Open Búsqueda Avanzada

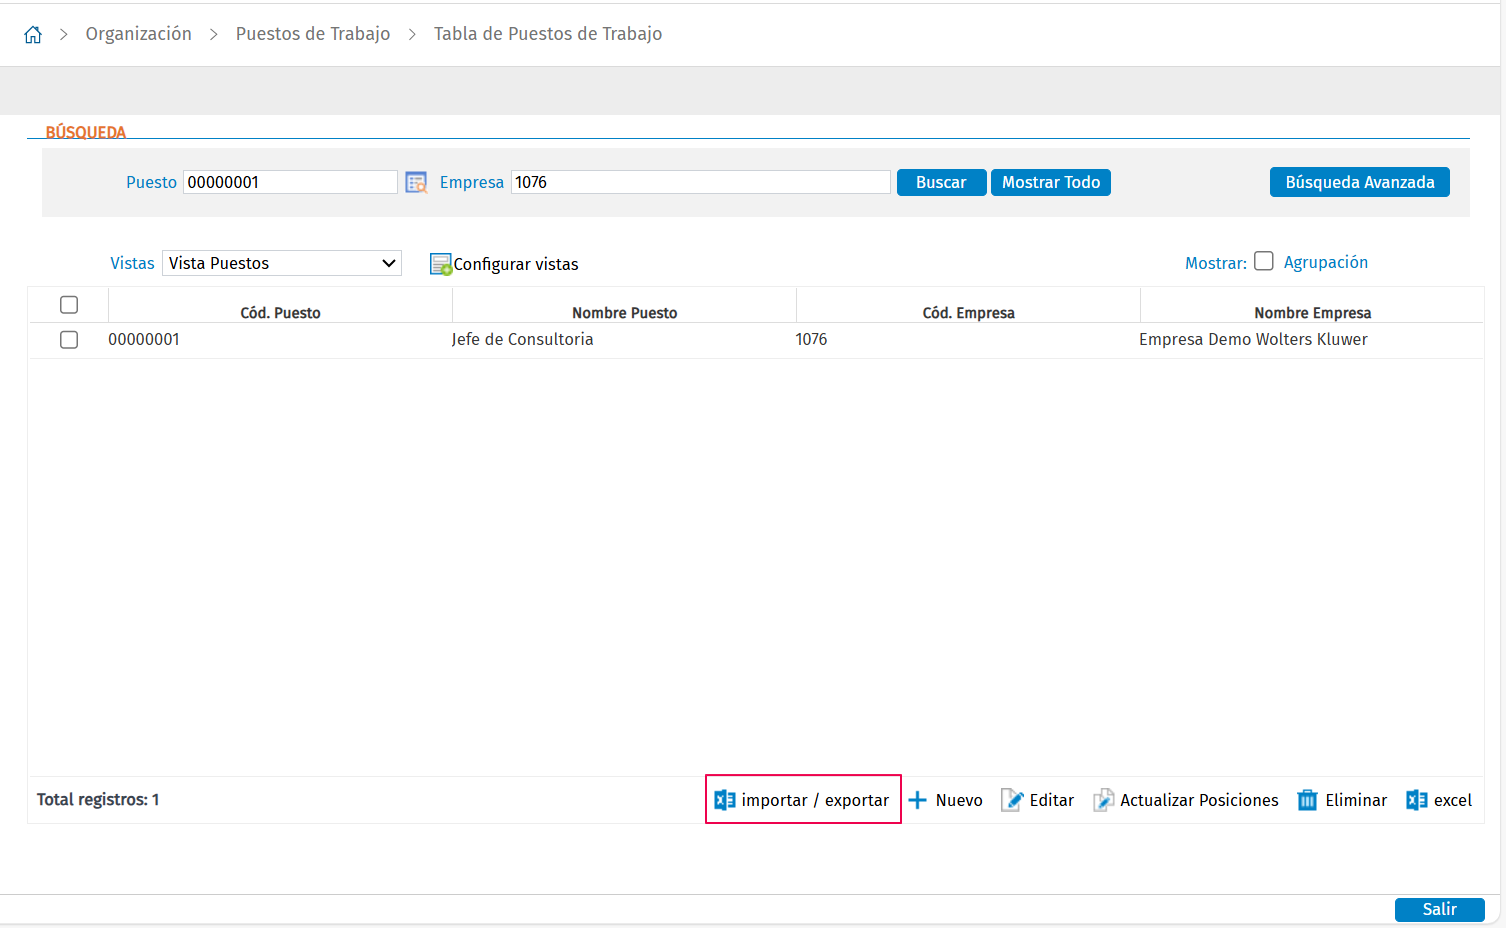pos(1360,182)
